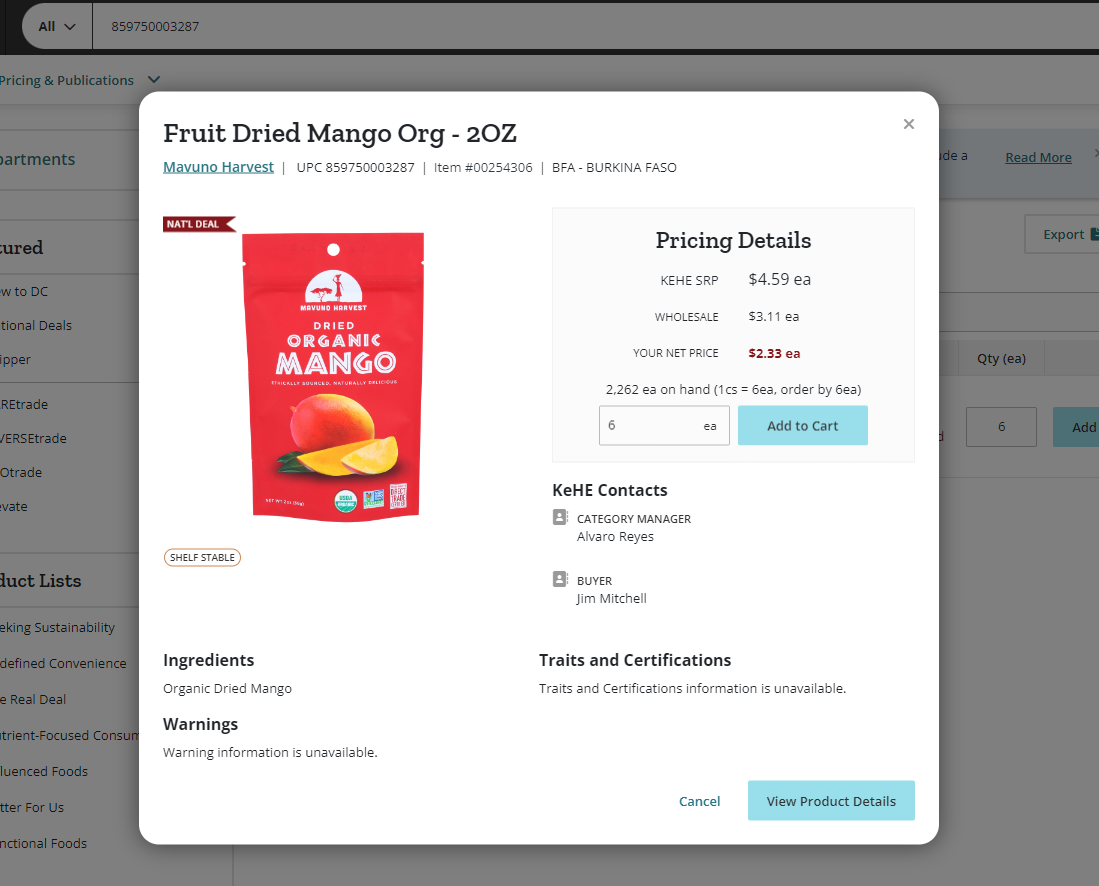1099x886 pixels.
Task: Focus the quantity field in Pricing Details
Action: [x=664, y=425]
